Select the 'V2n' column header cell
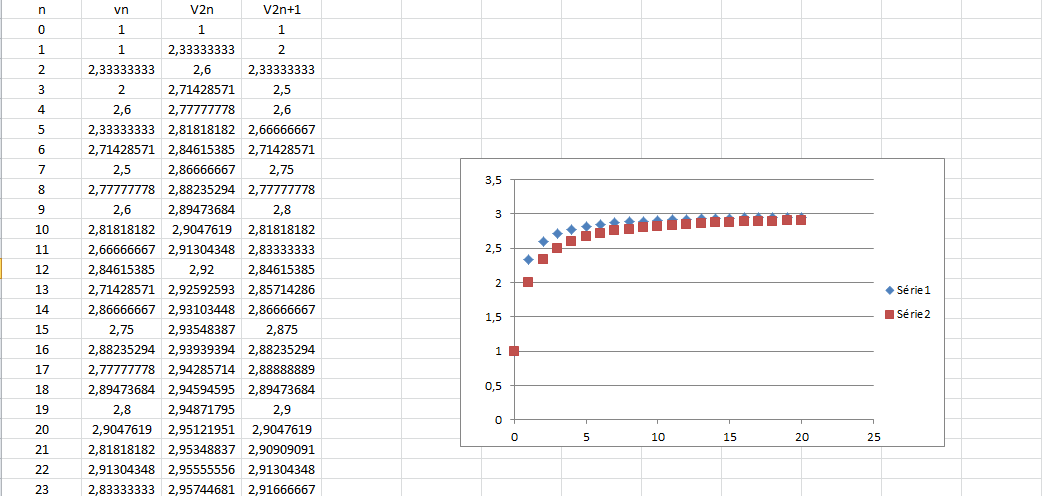 click(201, 10)
